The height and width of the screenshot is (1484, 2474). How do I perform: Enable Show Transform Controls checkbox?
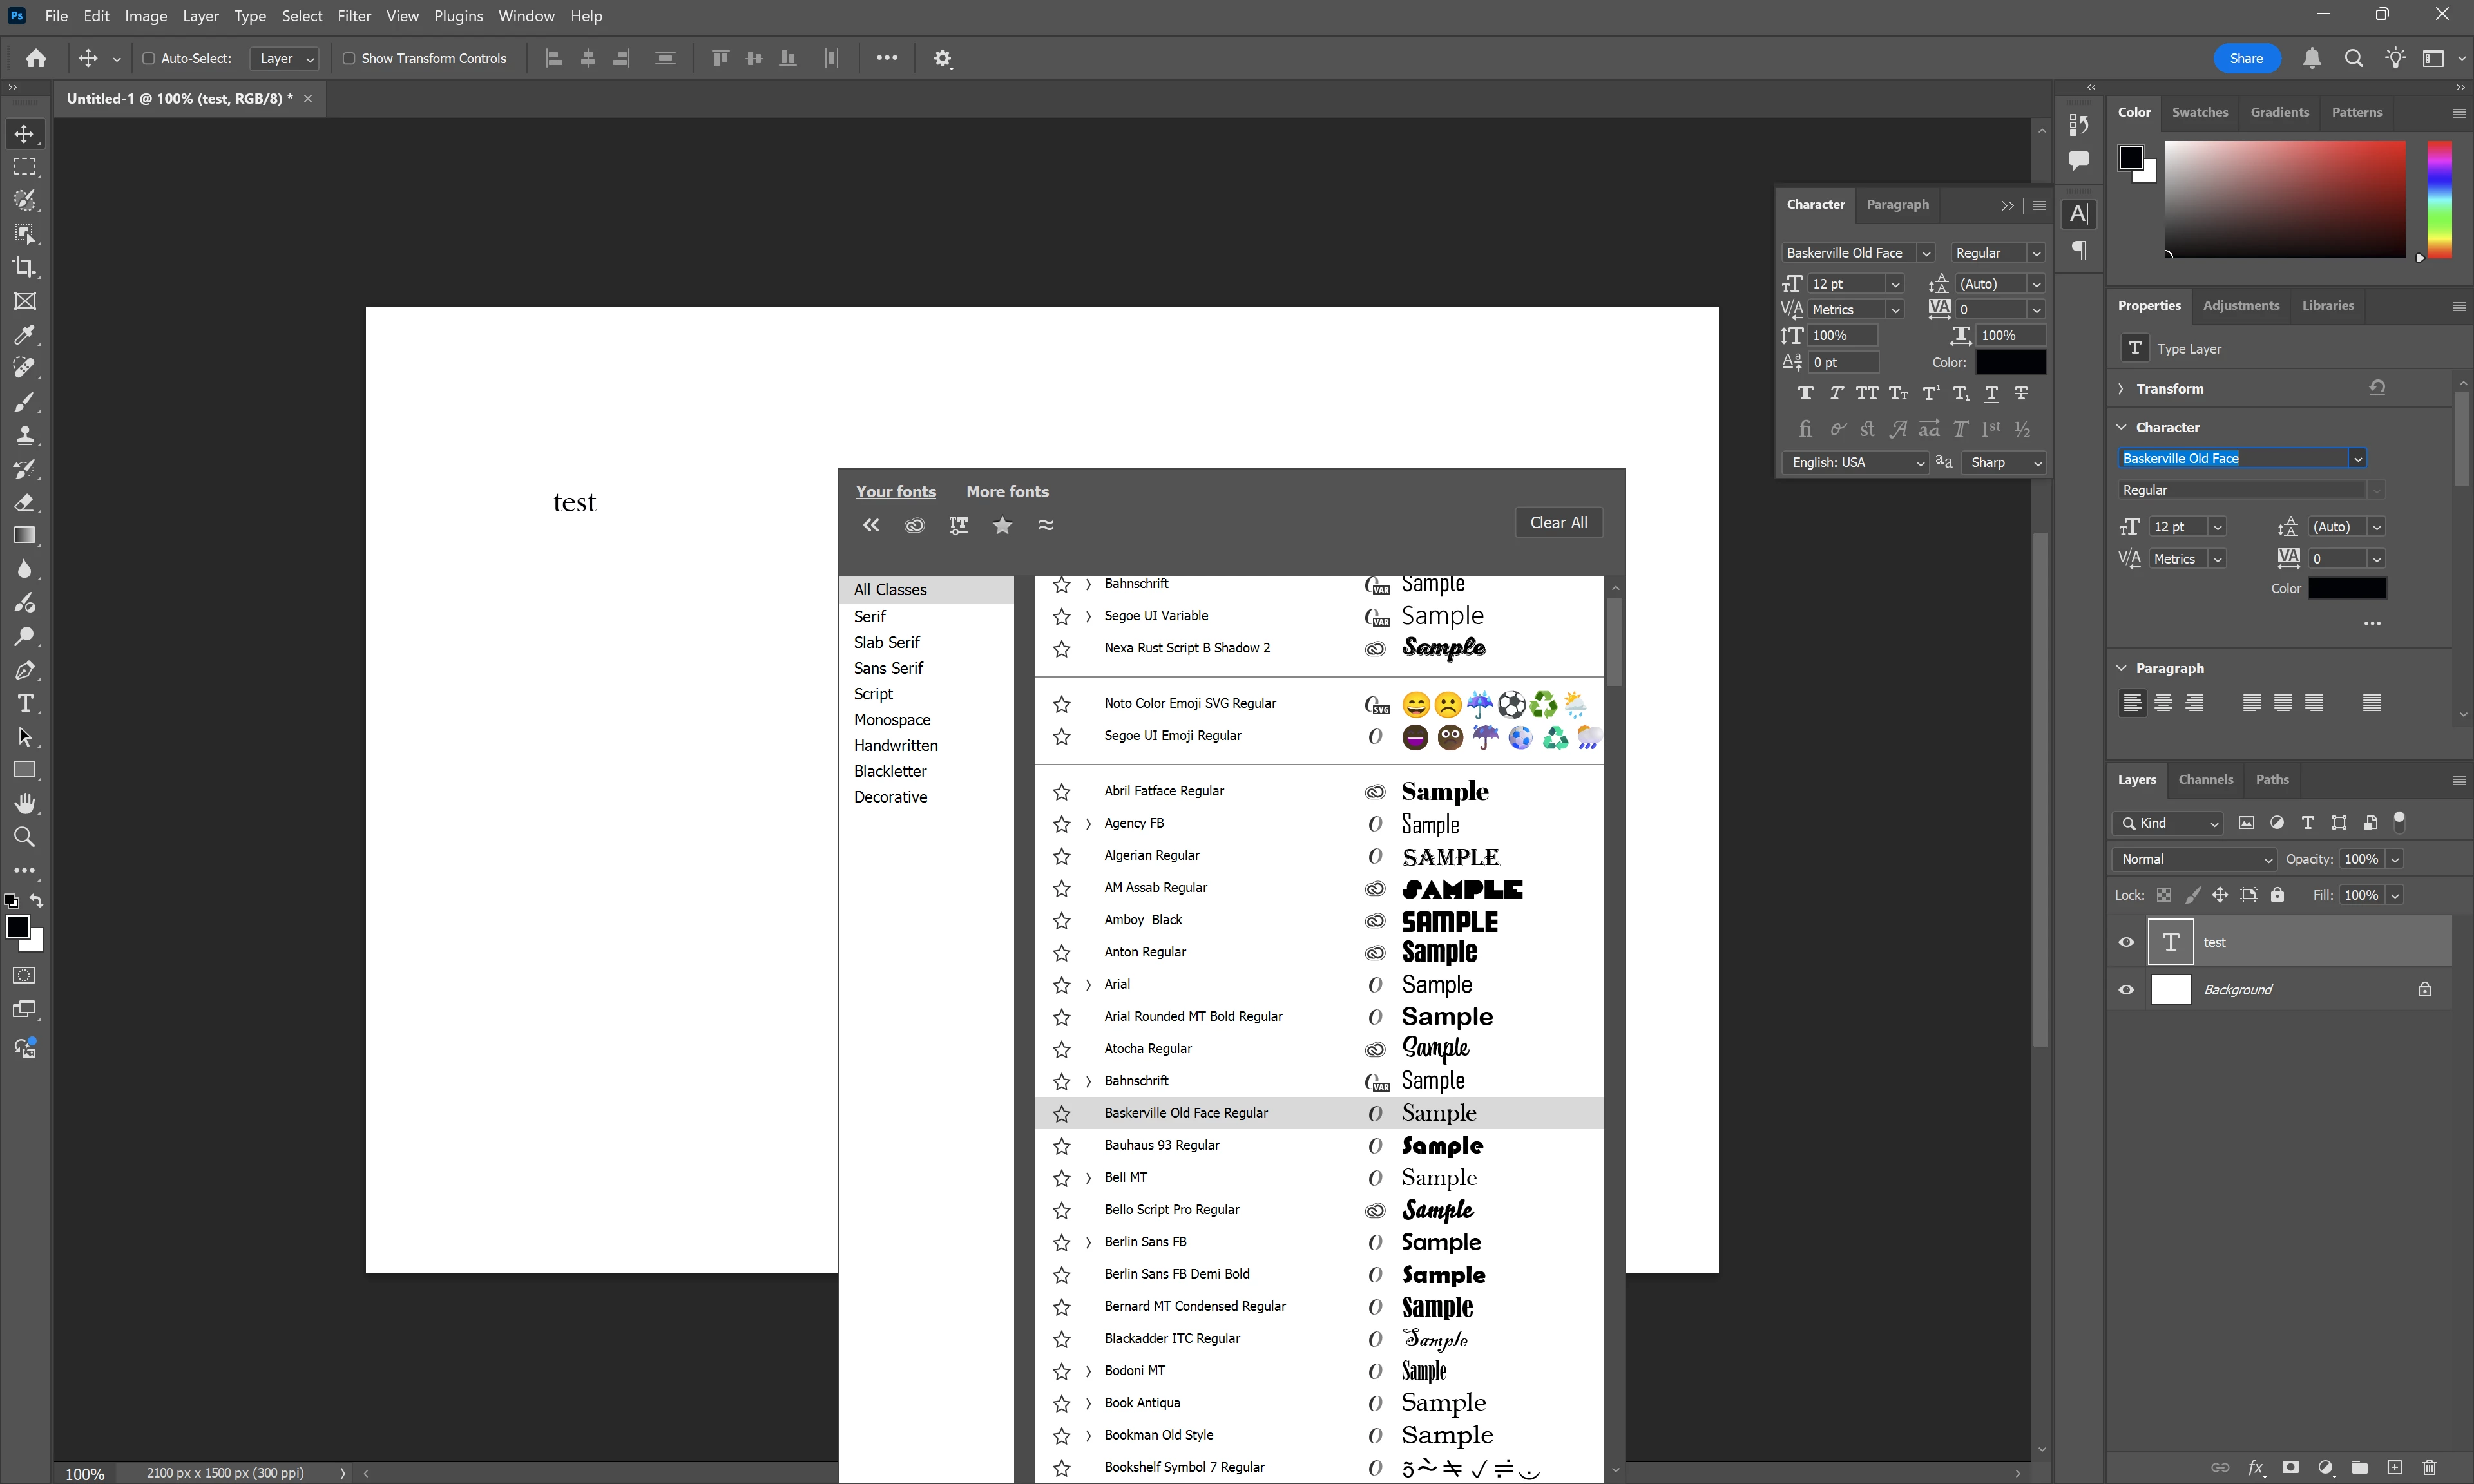[349, 58]
